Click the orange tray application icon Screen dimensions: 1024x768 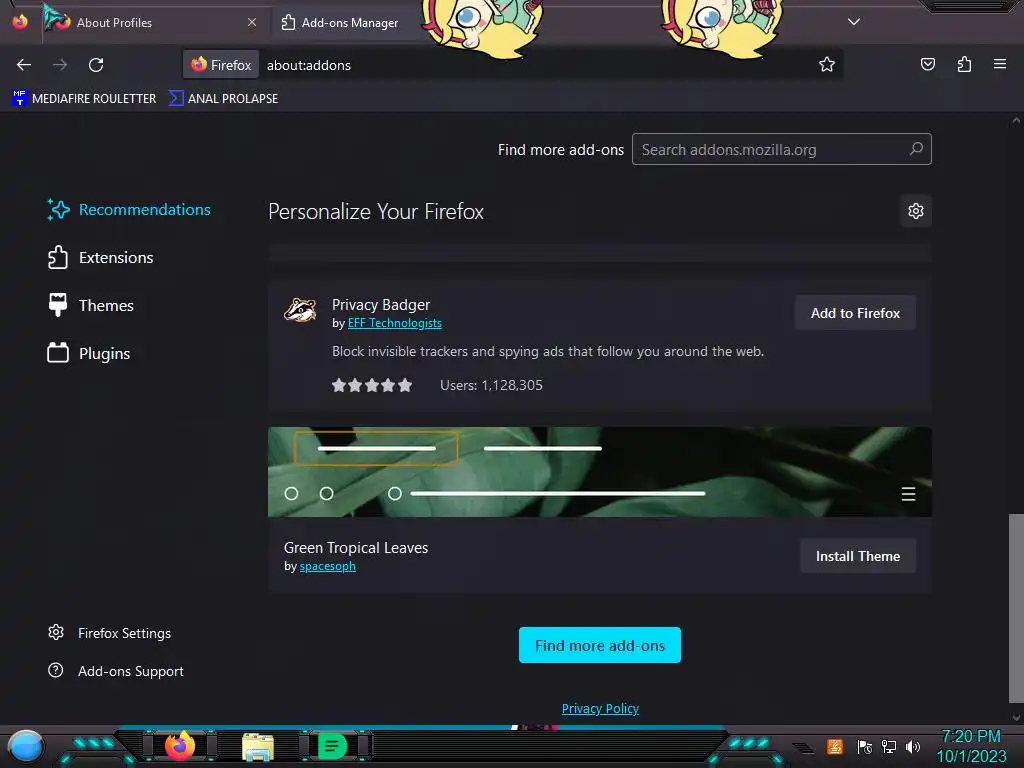click(x=835, y=746)
